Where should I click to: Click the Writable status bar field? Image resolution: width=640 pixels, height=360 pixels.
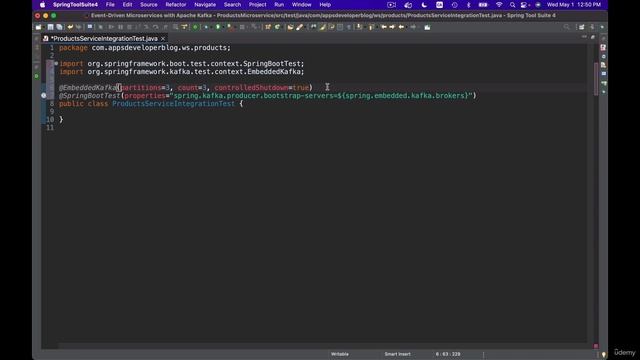click(340, 354)
